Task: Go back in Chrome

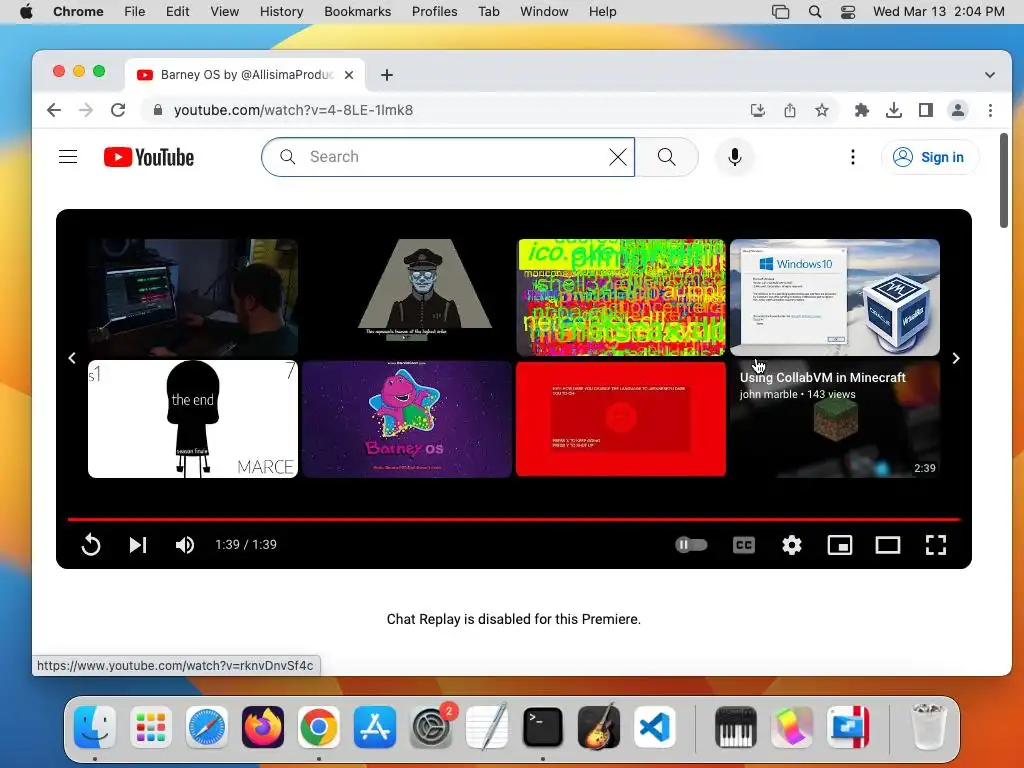Action: (54, 110)
